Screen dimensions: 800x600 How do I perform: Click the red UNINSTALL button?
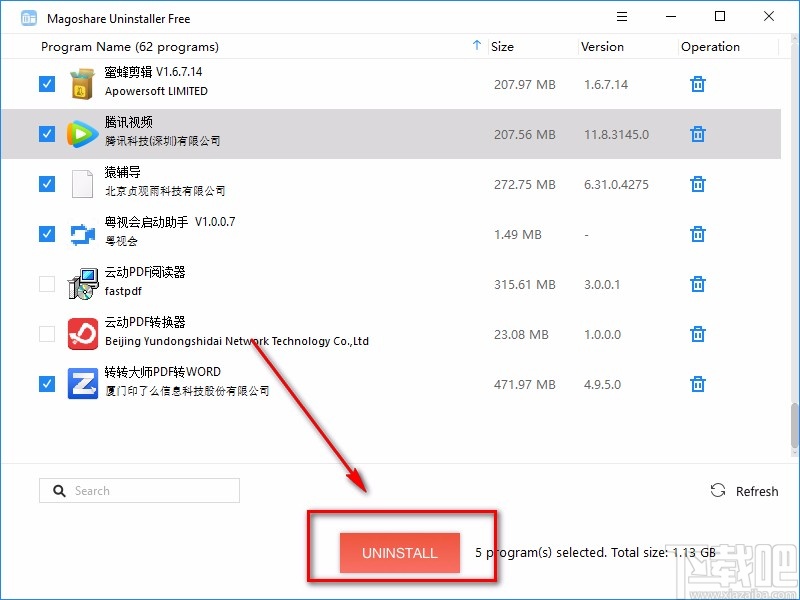(399, 553)
